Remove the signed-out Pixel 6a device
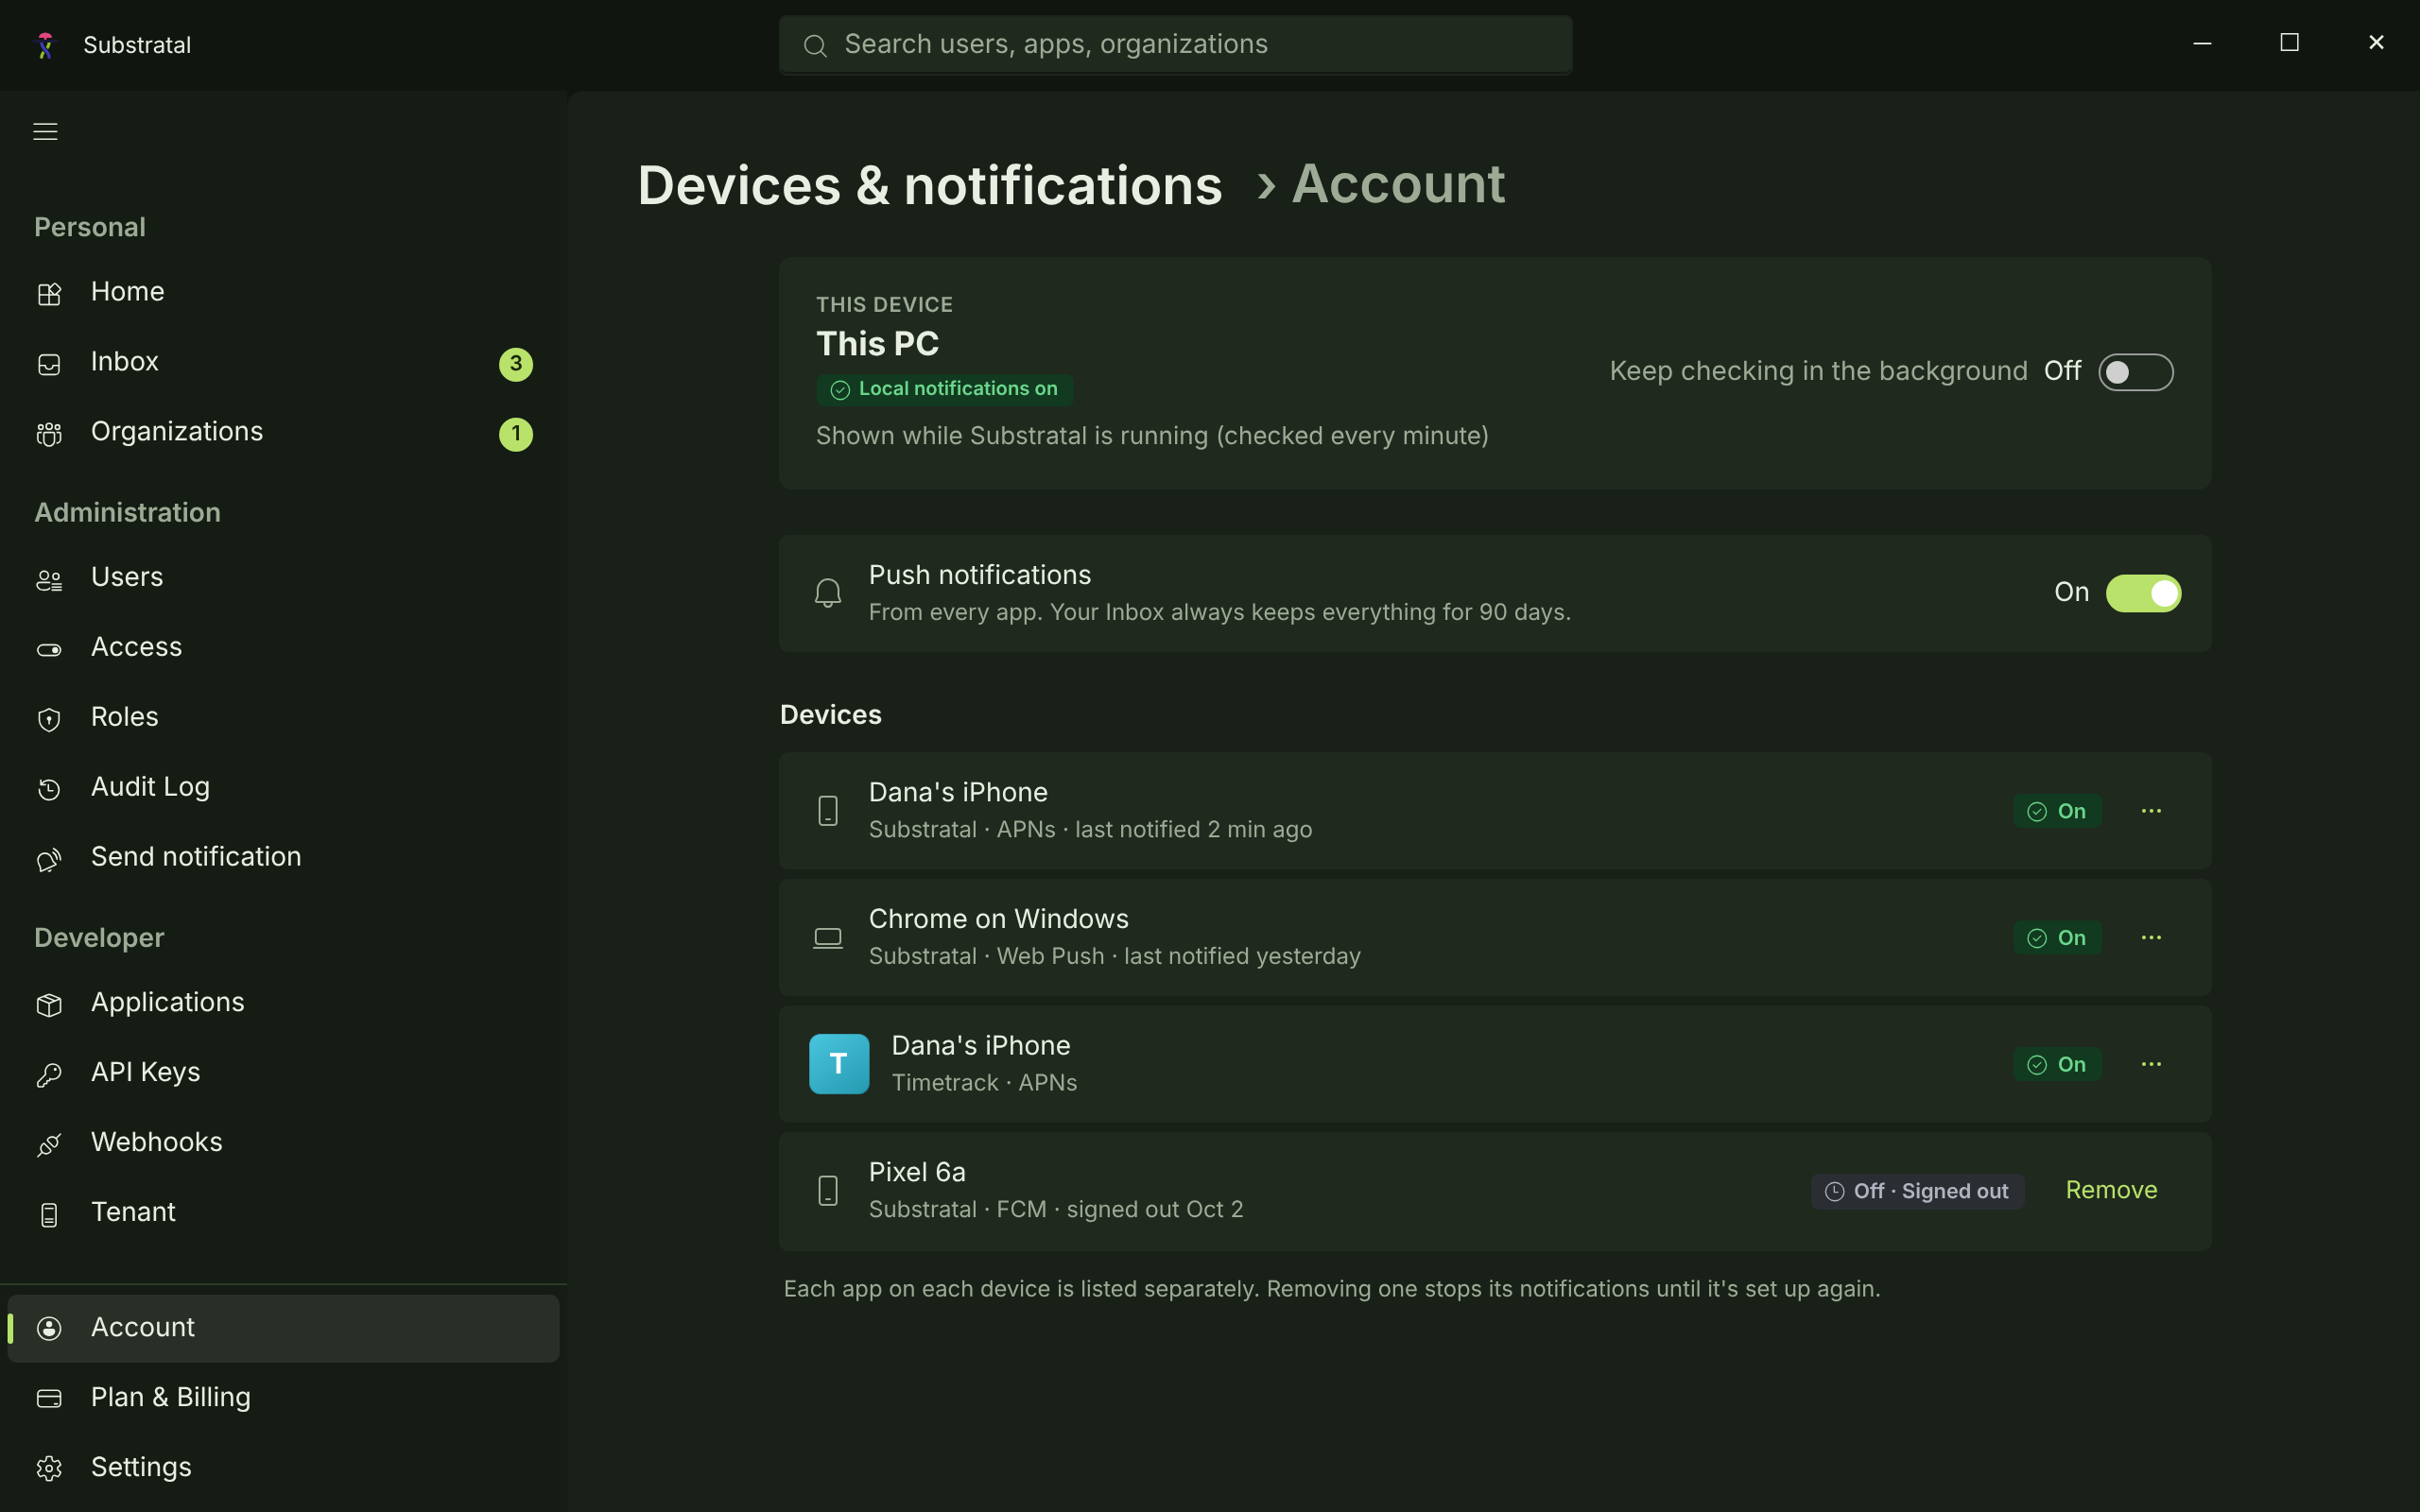 [2111, 1190]
